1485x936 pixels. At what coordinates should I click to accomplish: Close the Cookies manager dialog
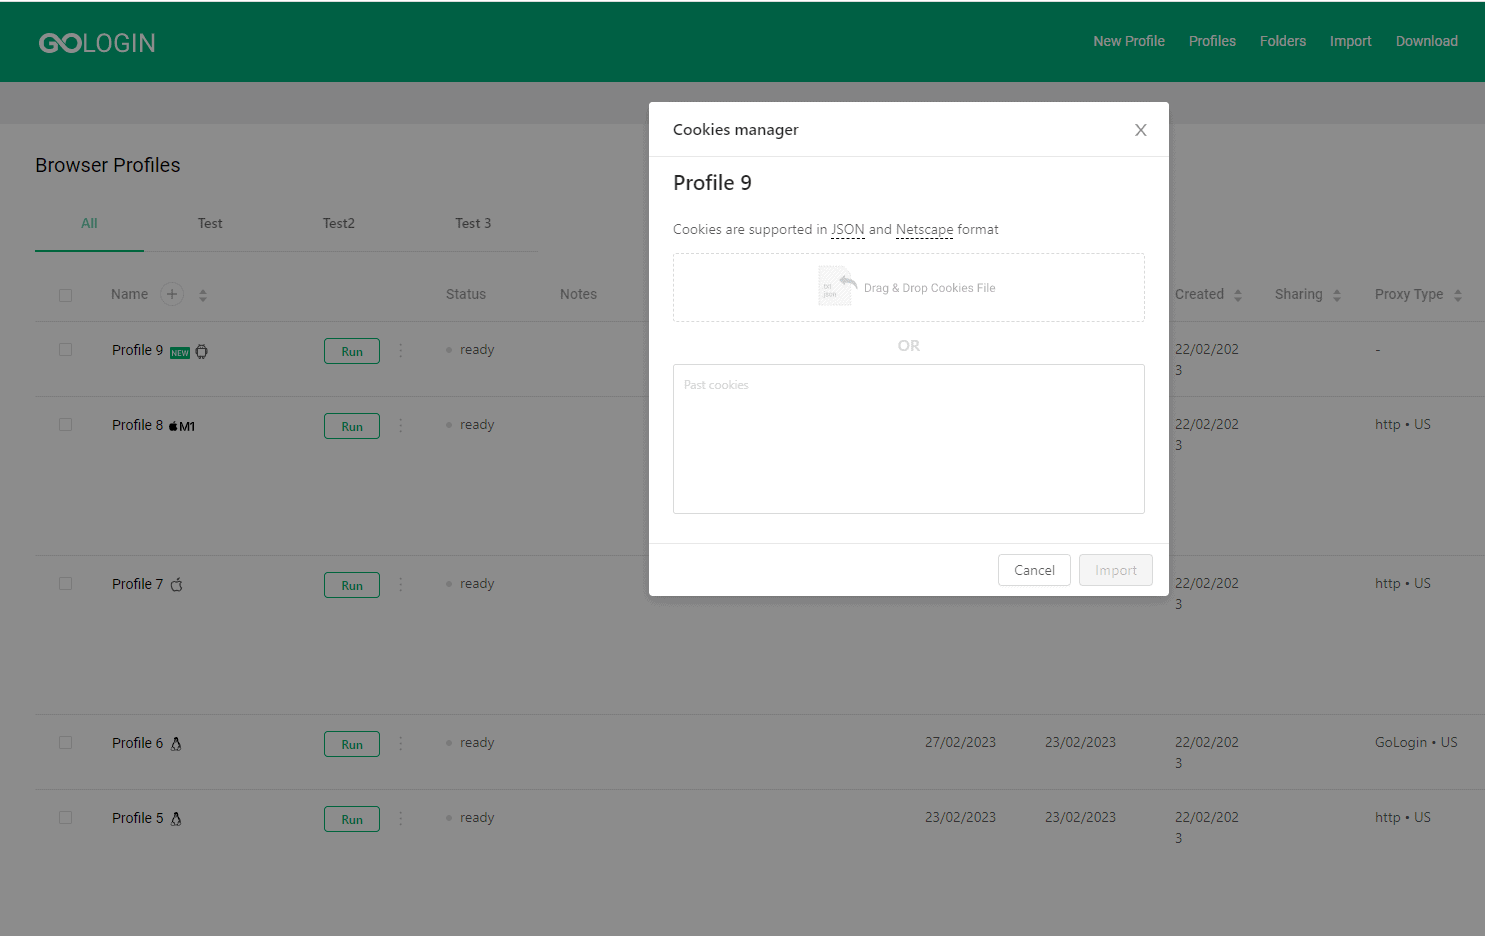tap(1140, 130)
